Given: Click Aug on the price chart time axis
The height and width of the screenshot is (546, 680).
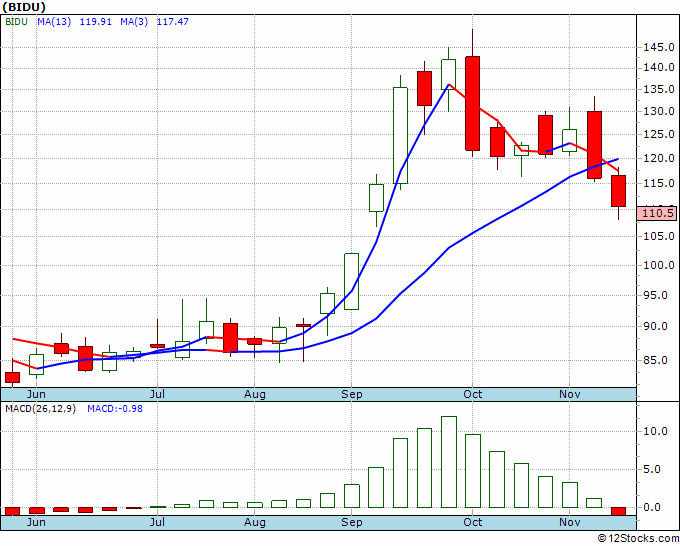Looking at the screenshot, I should 255,394.
